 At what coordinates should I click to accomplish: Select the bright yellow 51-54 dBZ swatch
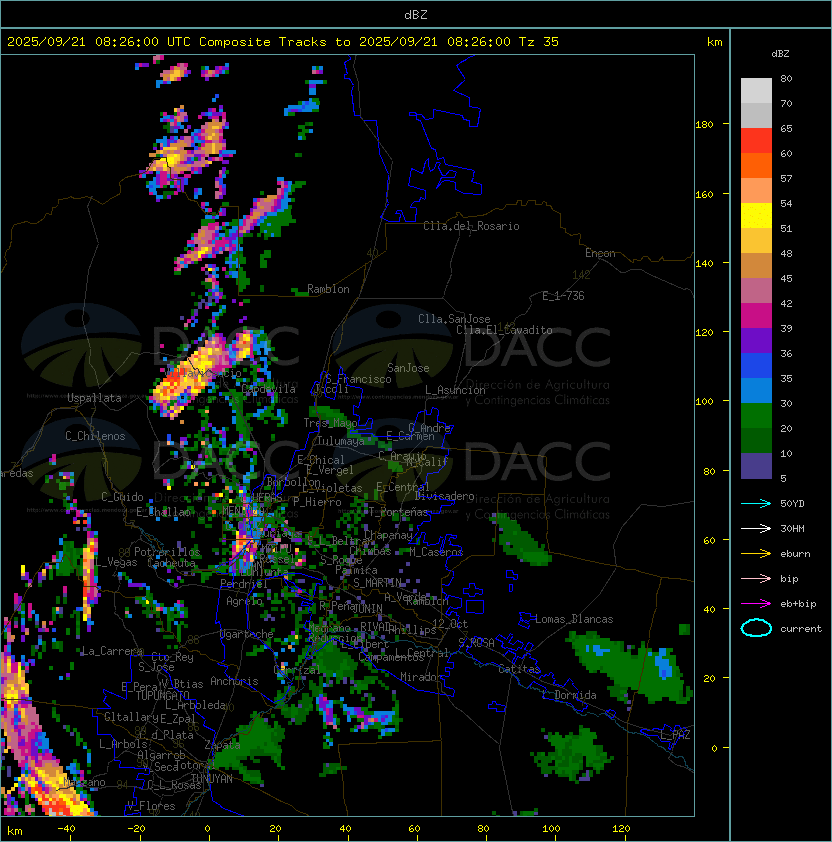tap(756, 216)
